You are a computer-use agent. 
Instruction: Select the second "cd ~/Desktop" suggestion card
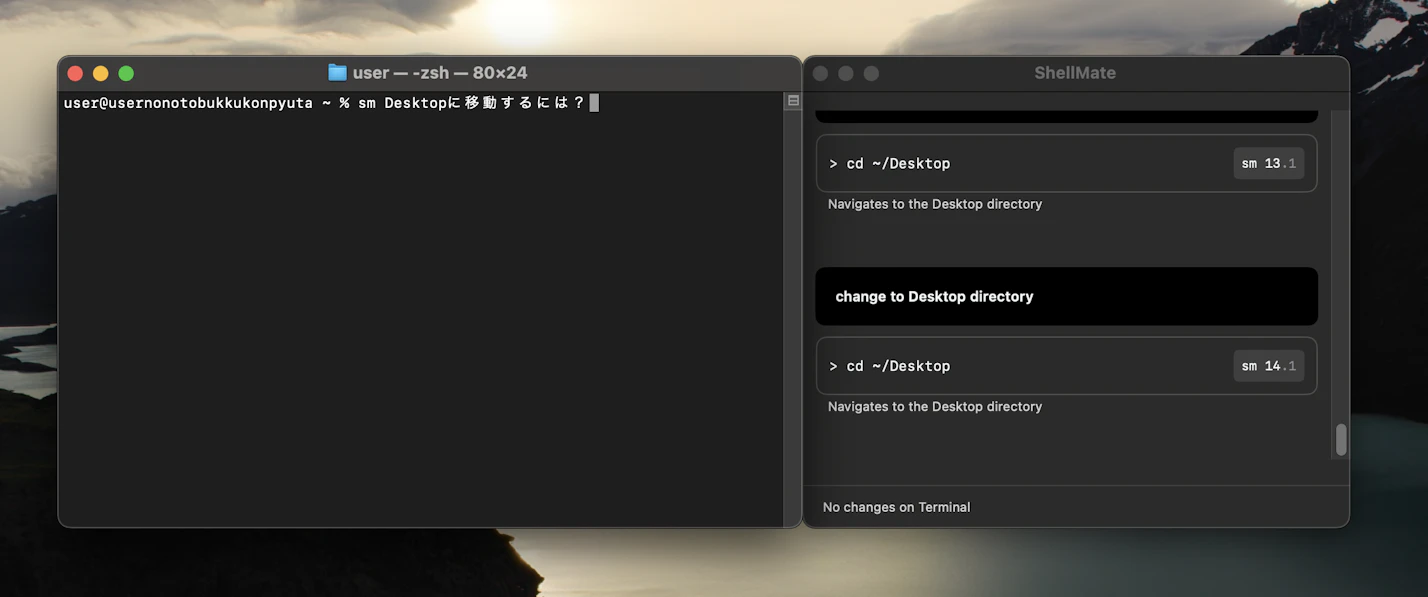click(x=1066, y=365)
